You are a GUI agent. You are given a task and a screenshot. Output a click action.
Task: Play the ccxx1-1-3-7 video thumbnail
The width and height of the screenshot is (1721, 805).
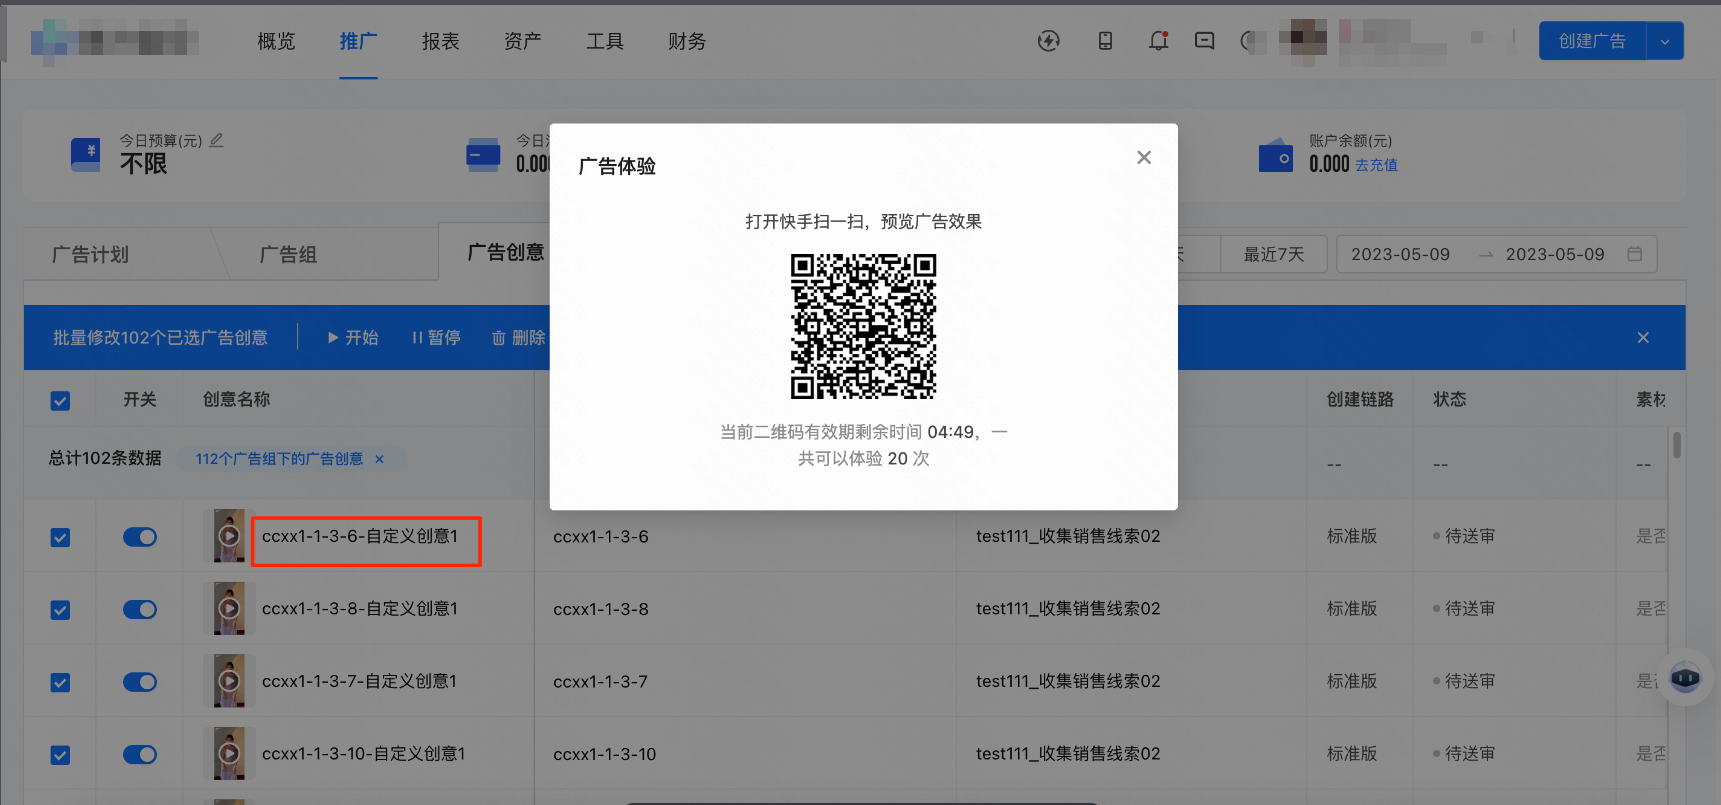point(229,681)
